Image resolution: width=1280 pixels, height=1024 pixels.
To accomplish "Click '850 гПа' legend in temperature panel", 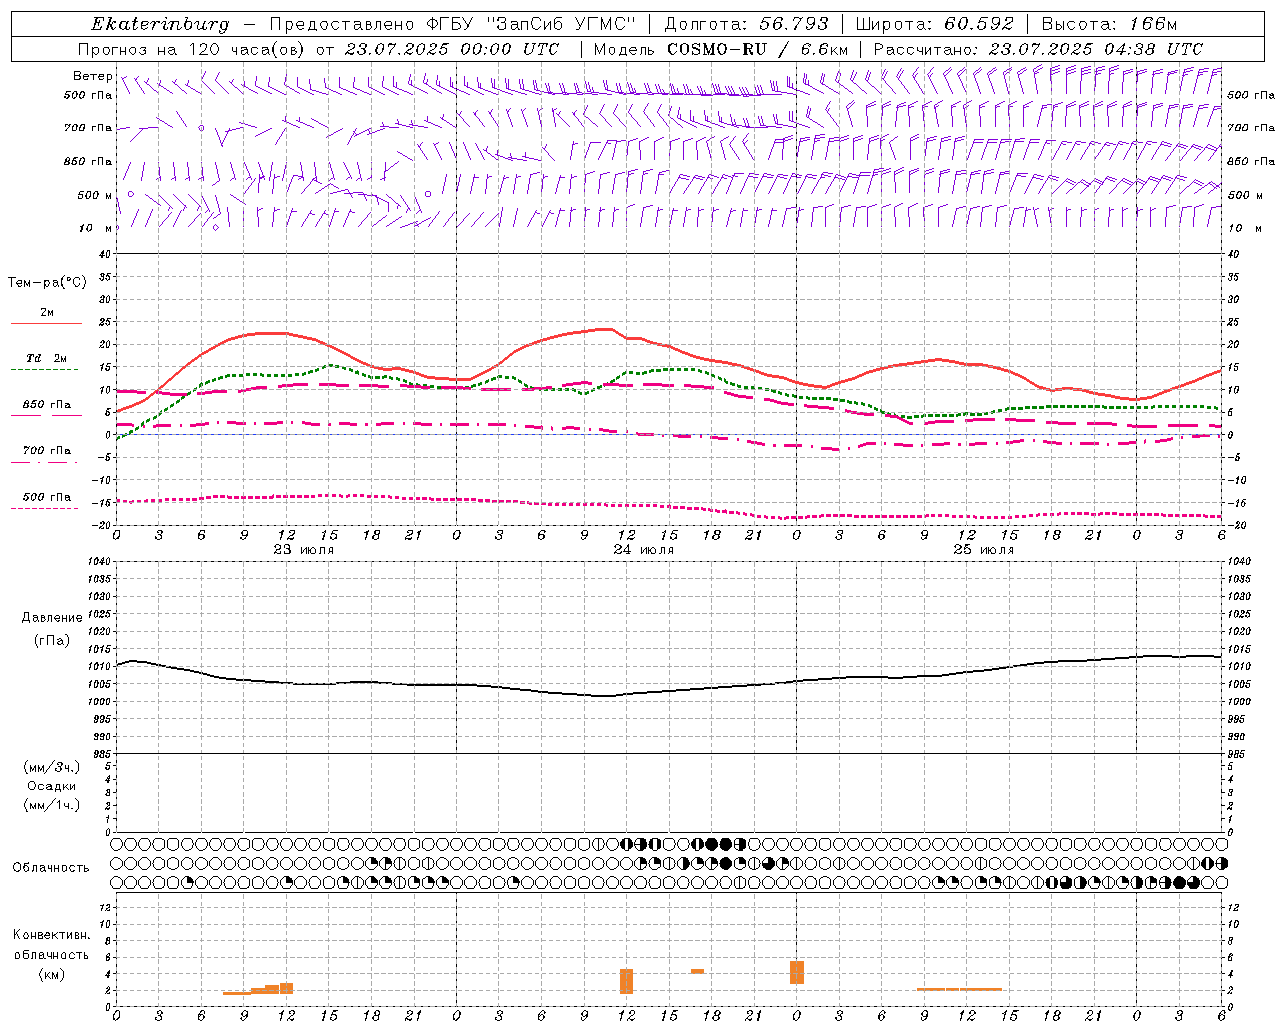I will pyautogui.click(x=47, y=405).
